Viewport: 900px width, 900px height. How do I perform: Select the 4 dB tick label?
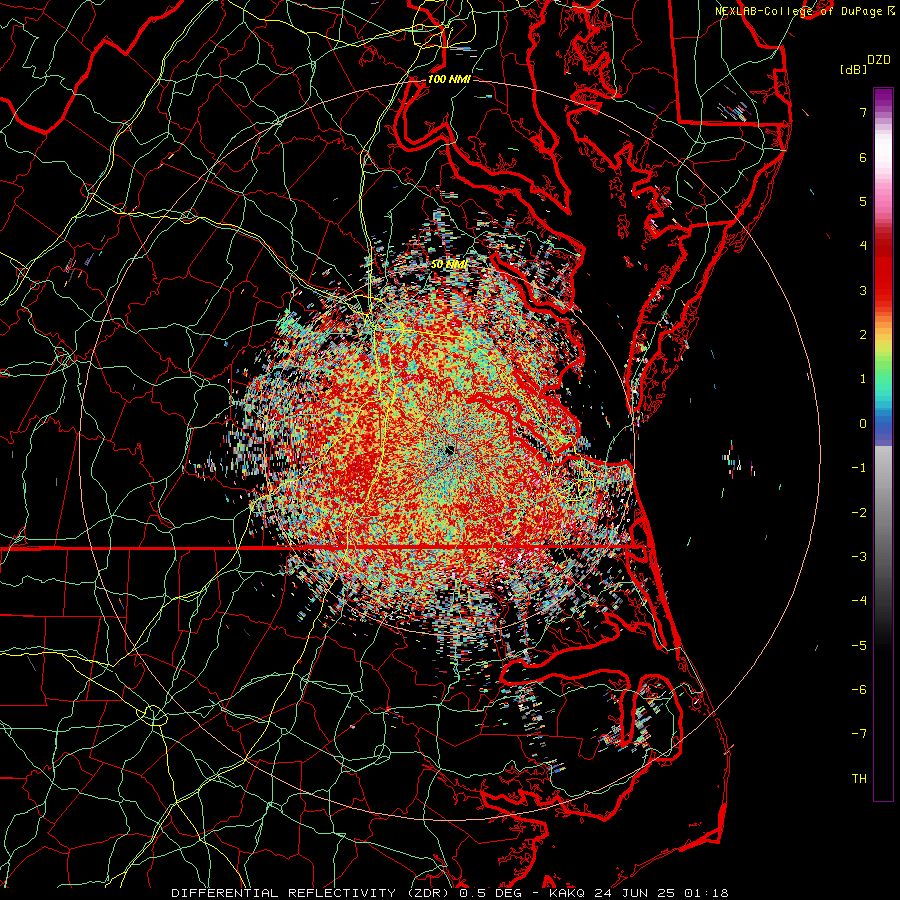pyautogui.click(x=863, y=246)
